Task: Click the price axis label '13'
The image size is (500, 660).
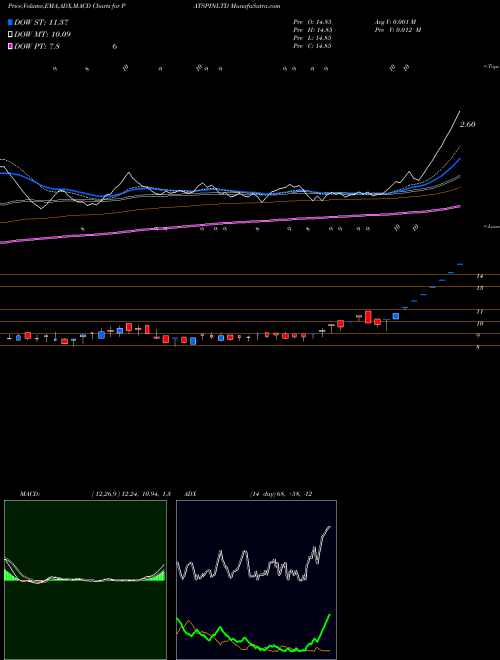Action: (479, 288)
